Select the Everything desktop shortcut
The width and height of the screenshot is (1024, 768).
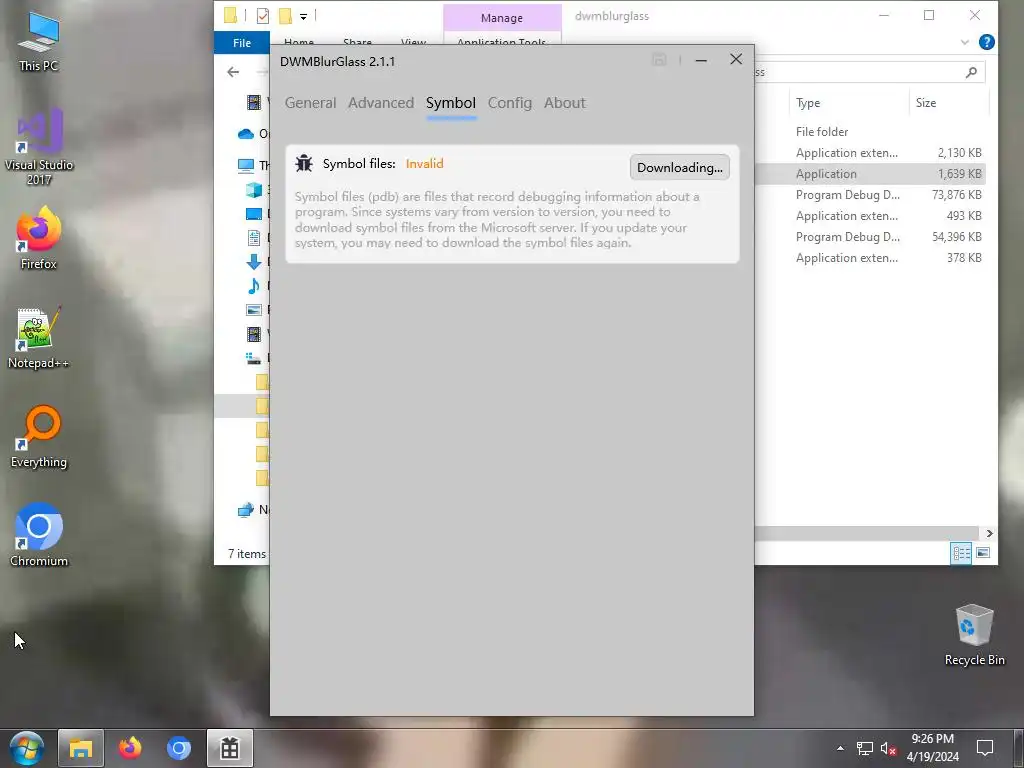(x=39, y=437)
